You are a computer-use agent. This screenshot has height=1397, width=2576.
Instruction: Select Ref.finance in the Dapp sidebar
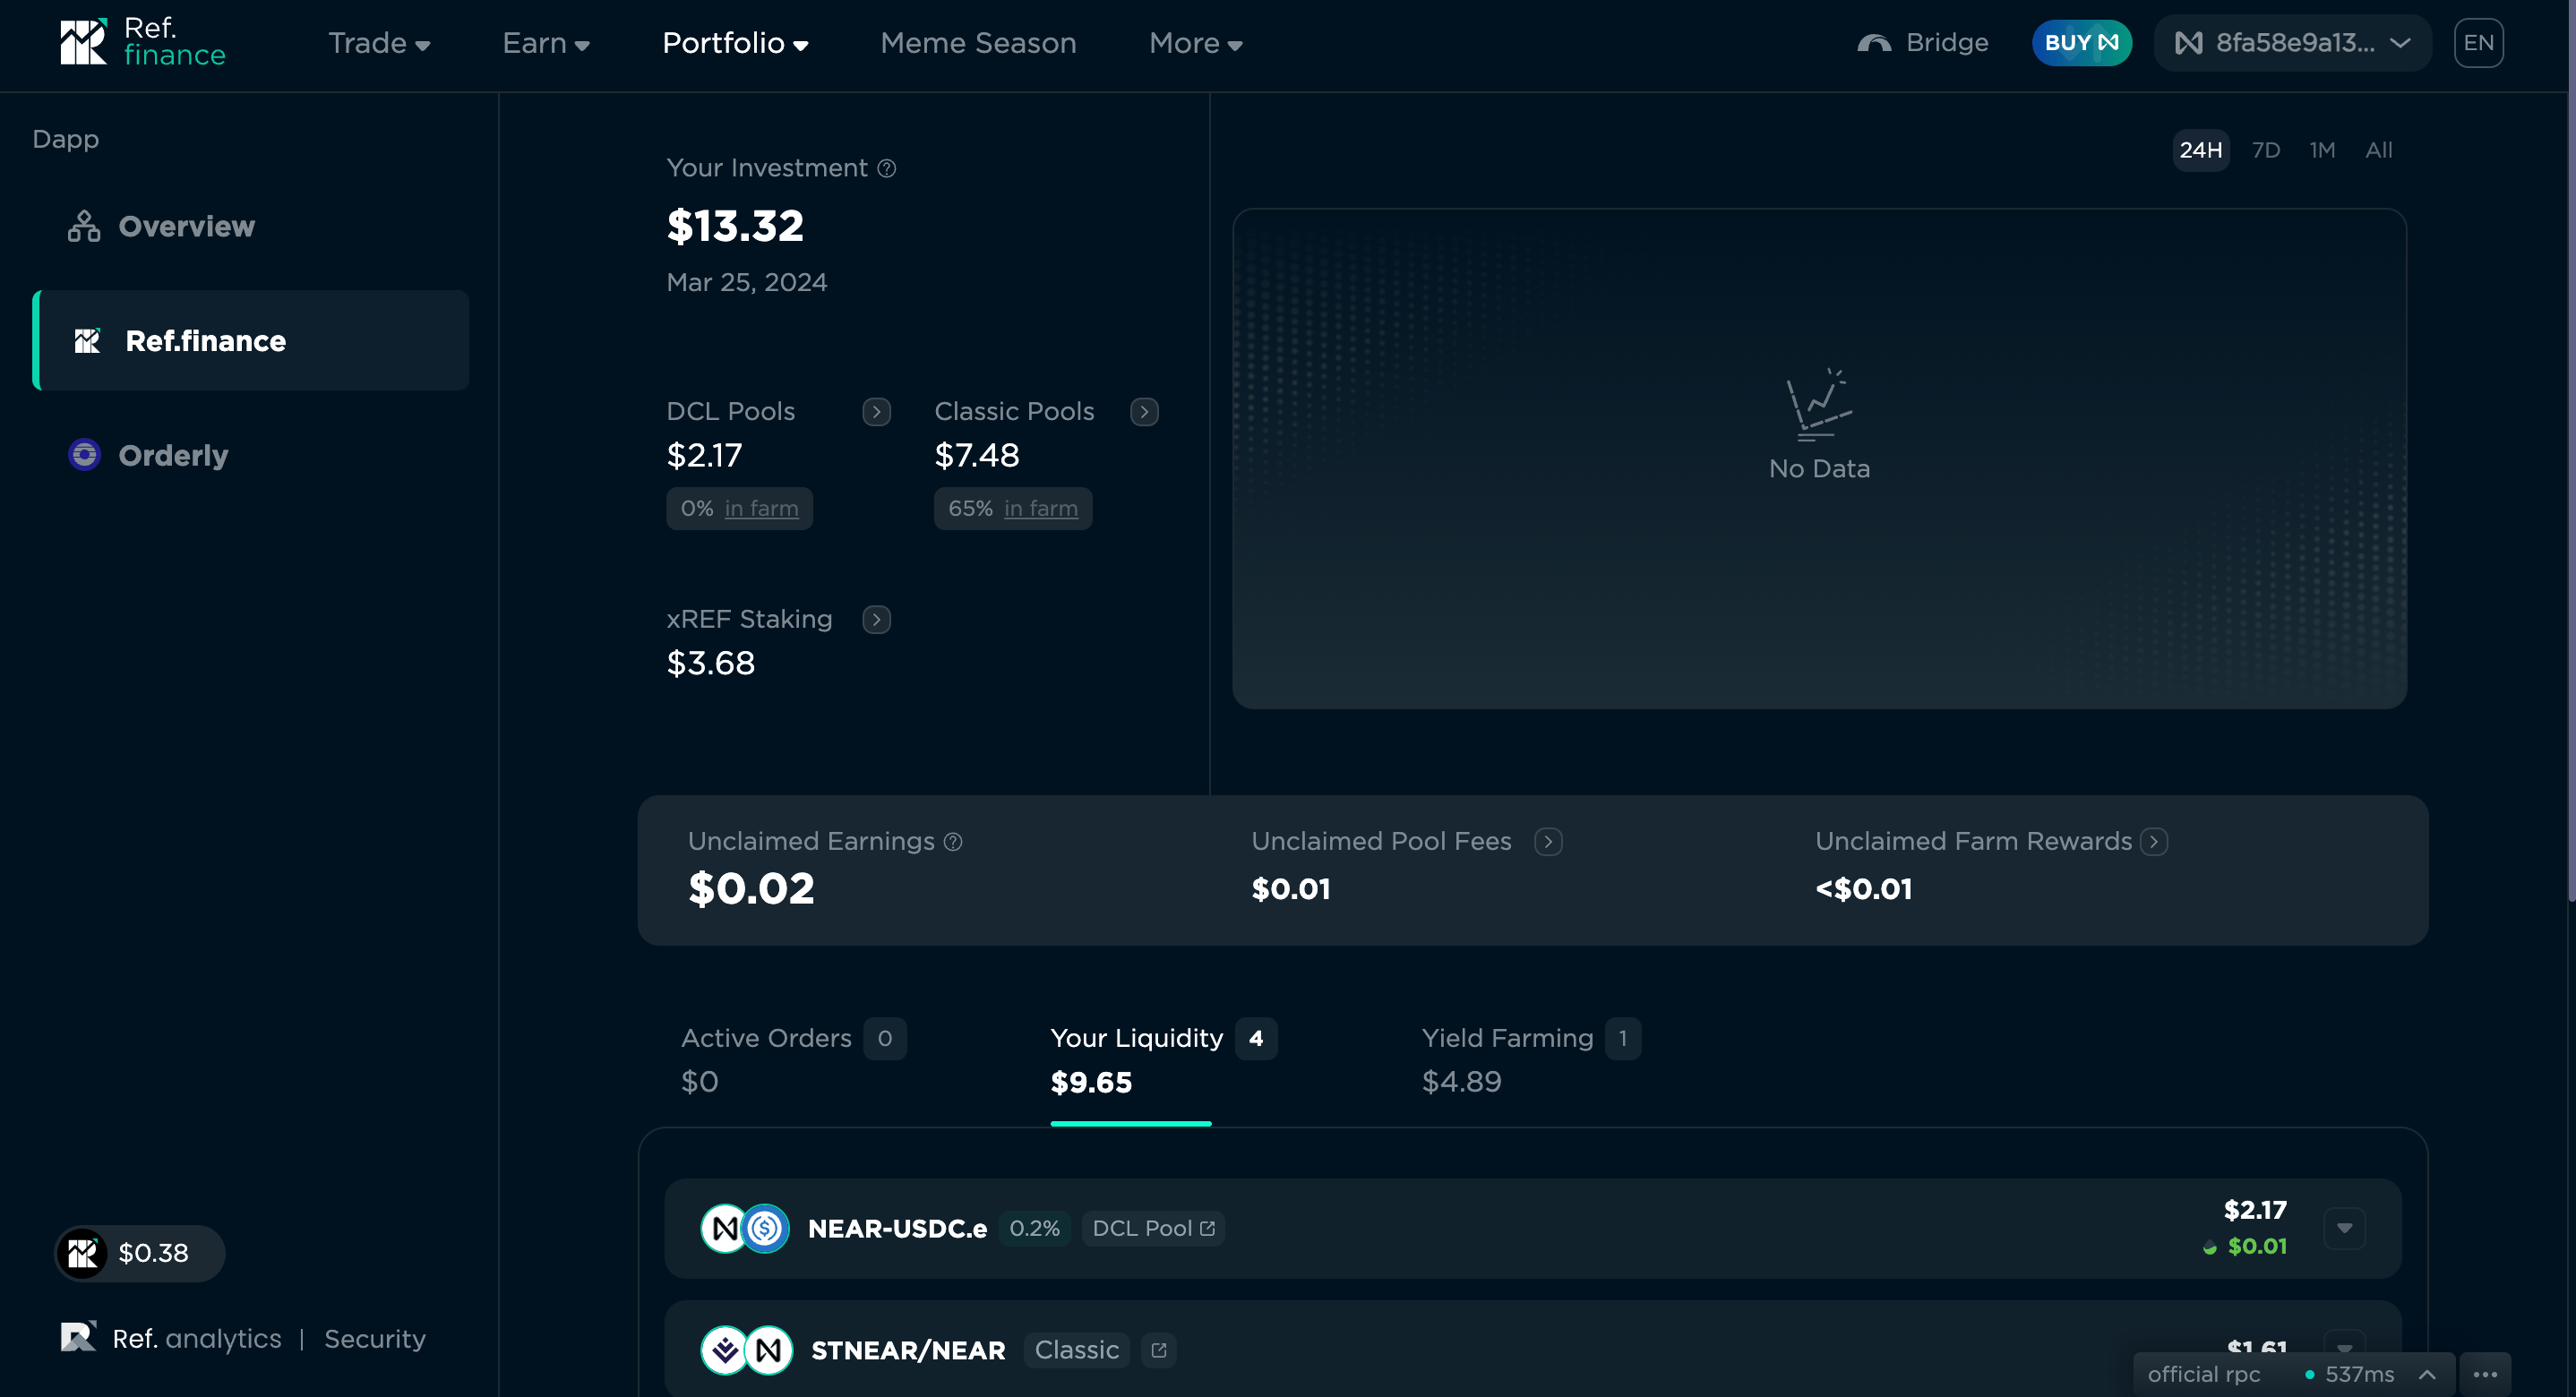click(x=251, y=340)
